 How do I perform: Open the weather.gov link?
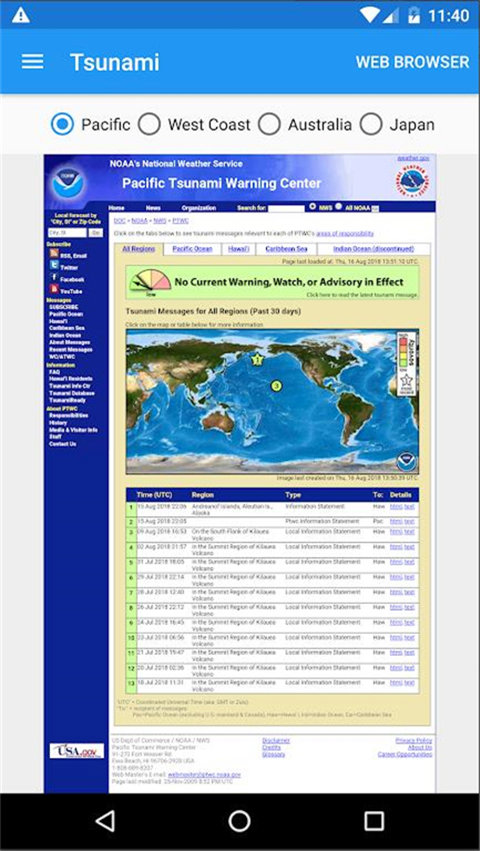(413, 158)
